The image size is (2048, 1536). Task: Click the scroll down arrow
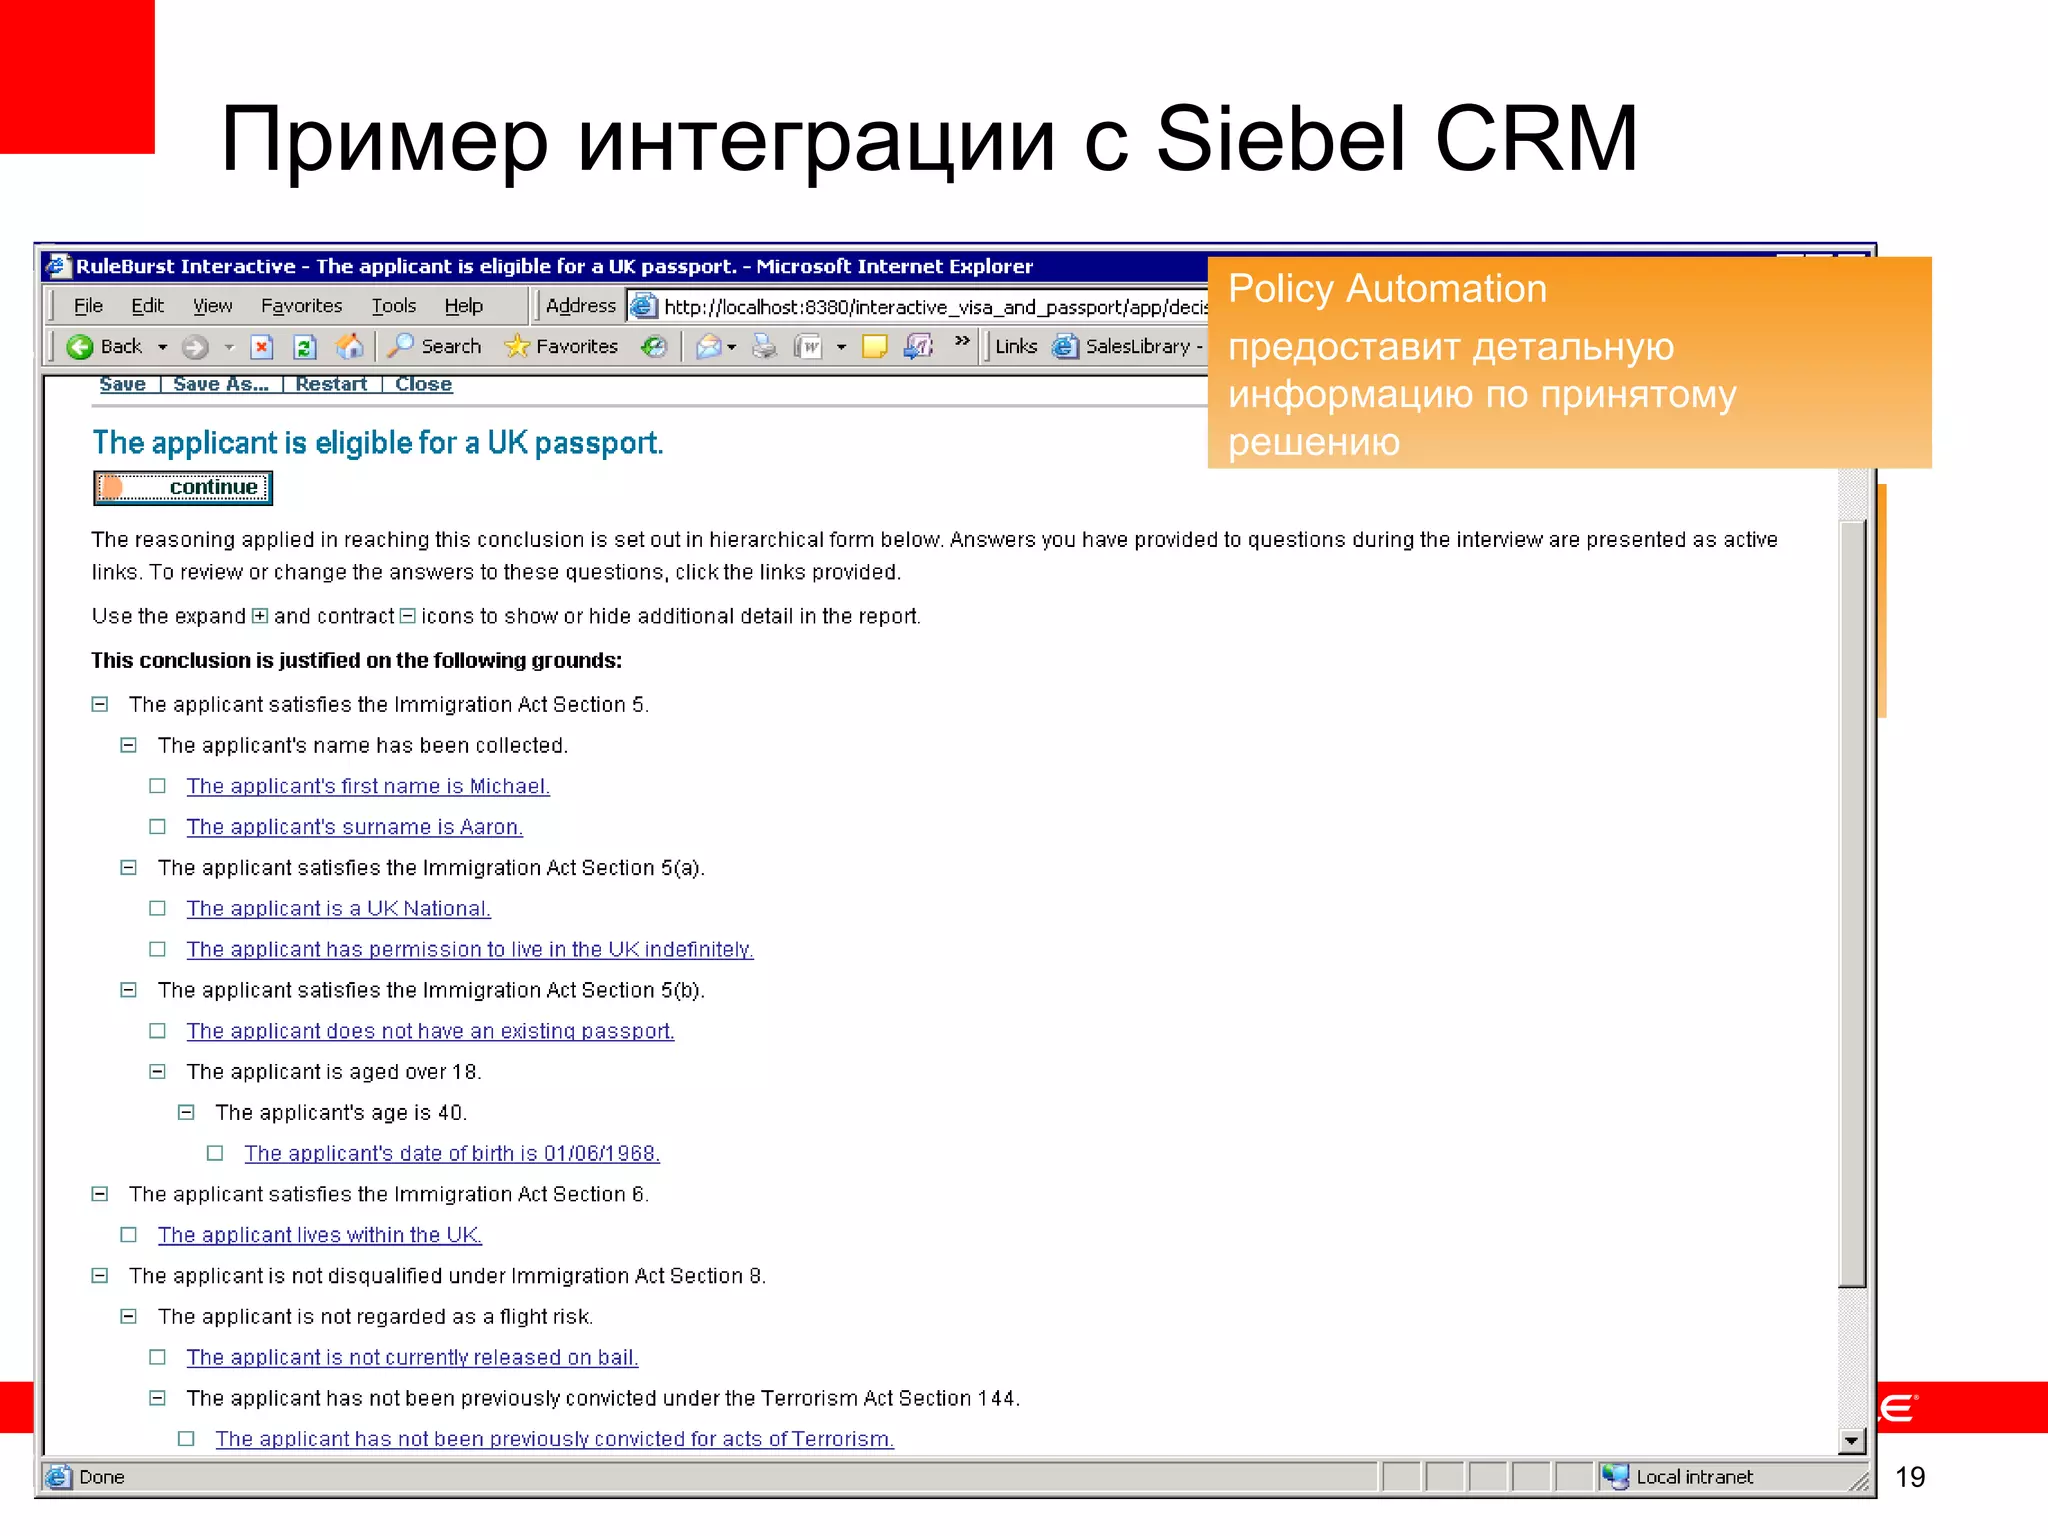tap(1852, 1441)
